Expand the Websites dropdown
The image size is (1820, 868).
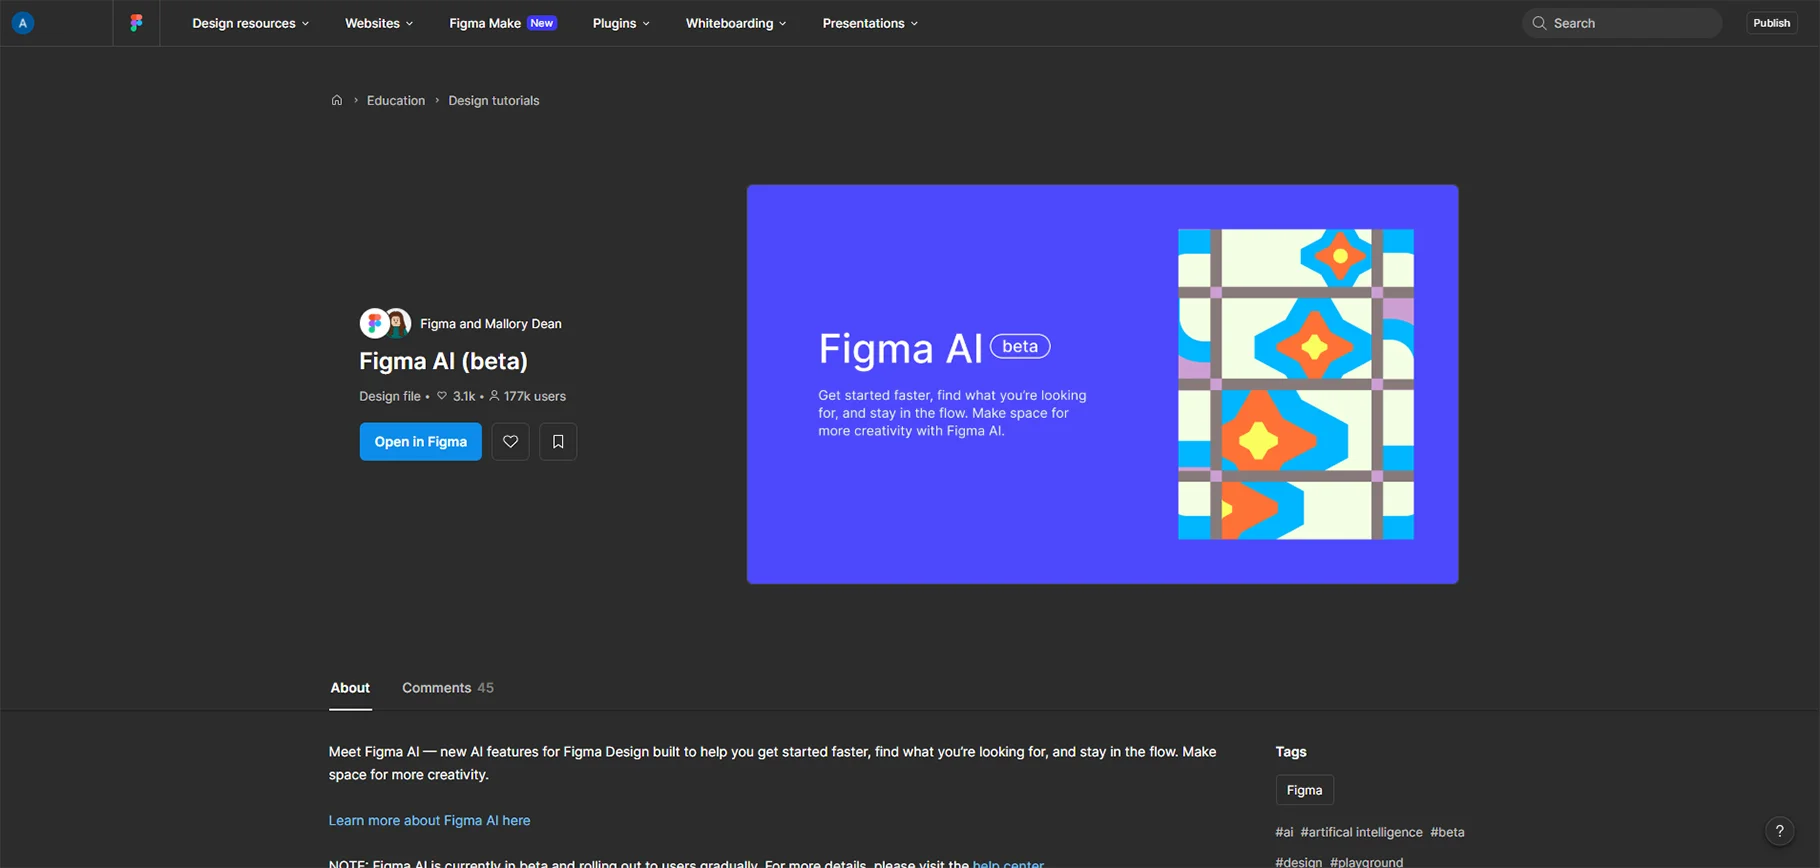tap(379, 23)
